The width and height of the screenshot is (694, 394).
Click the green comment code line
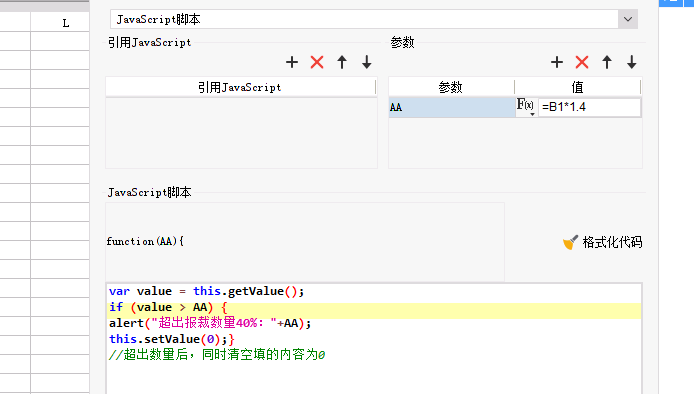pos(217,355)
